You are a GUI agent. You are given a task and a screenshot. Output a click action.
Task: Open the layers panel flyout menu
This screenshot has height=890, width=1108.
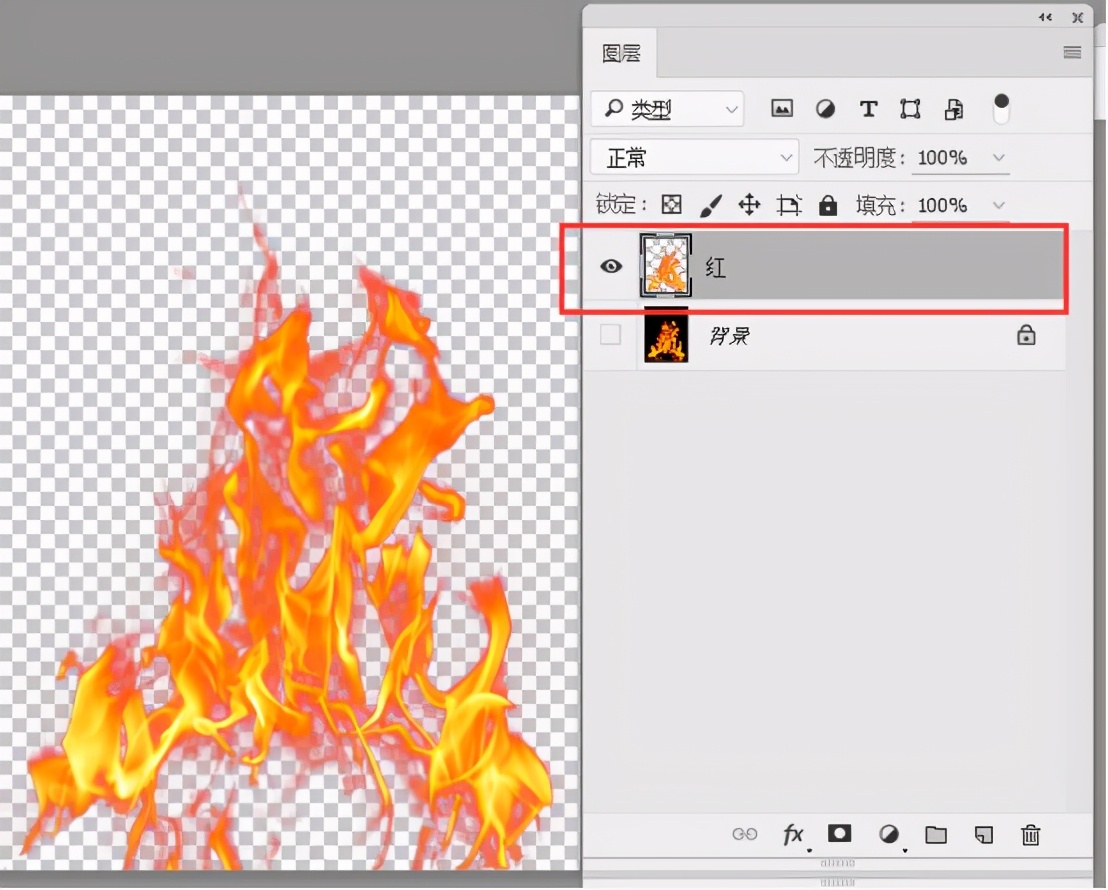[x=1072, y=54]
